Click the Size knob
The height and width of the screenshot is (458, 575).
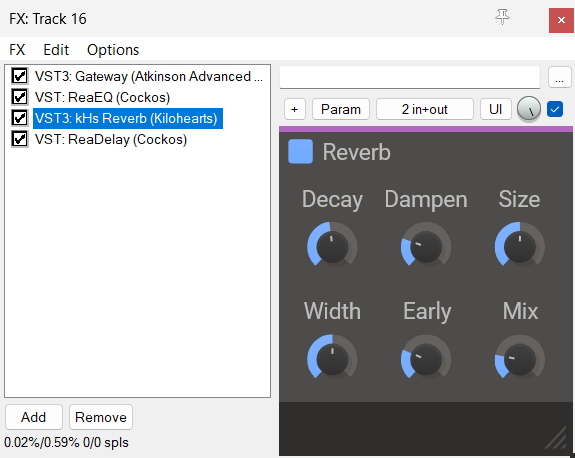click(x=520, y=246)
